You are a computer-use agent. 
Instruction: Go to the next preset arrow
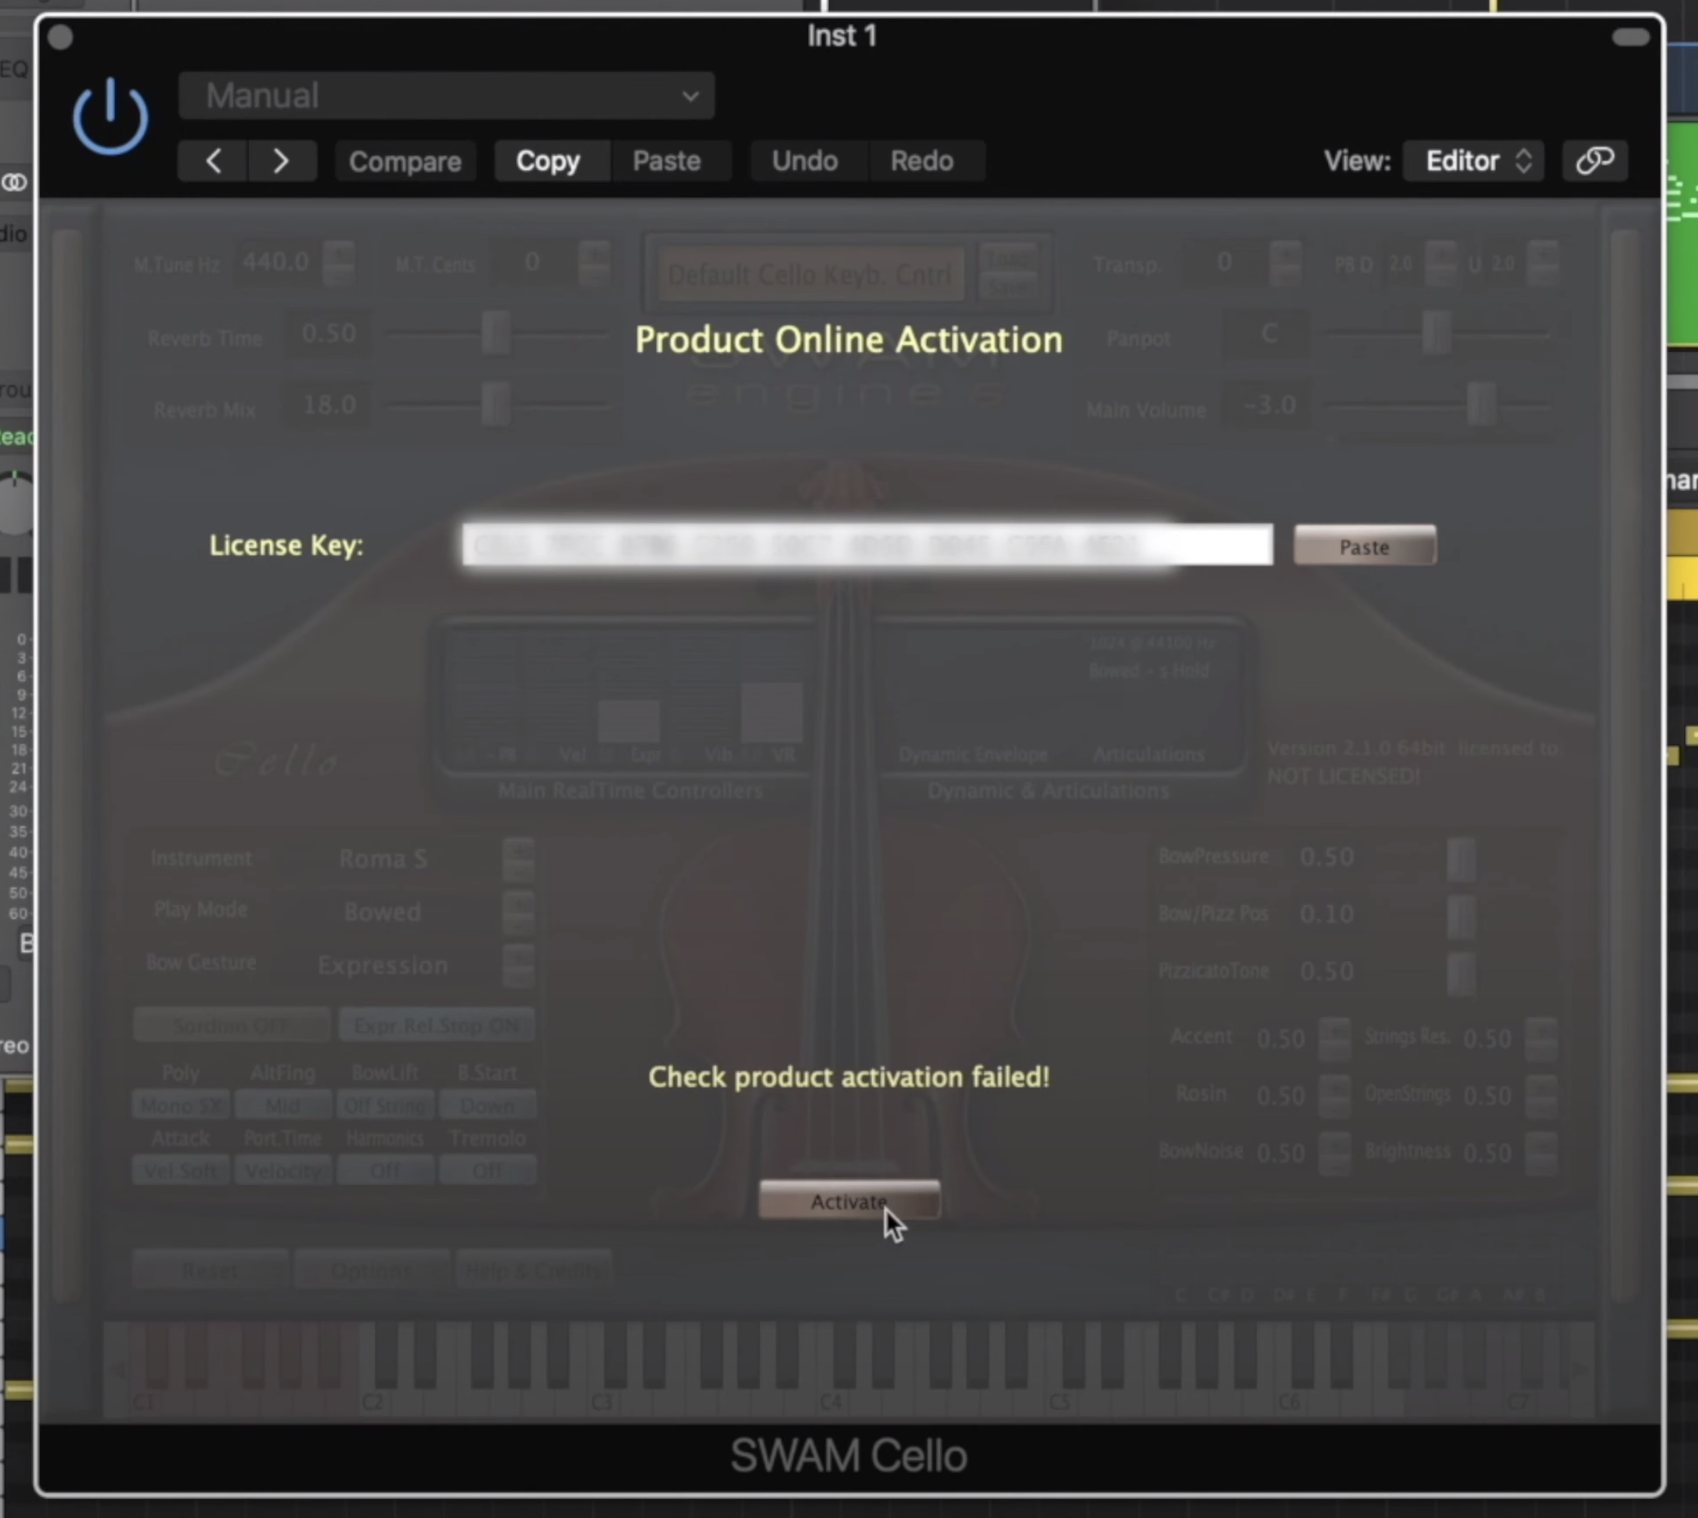tap(281, 161)
